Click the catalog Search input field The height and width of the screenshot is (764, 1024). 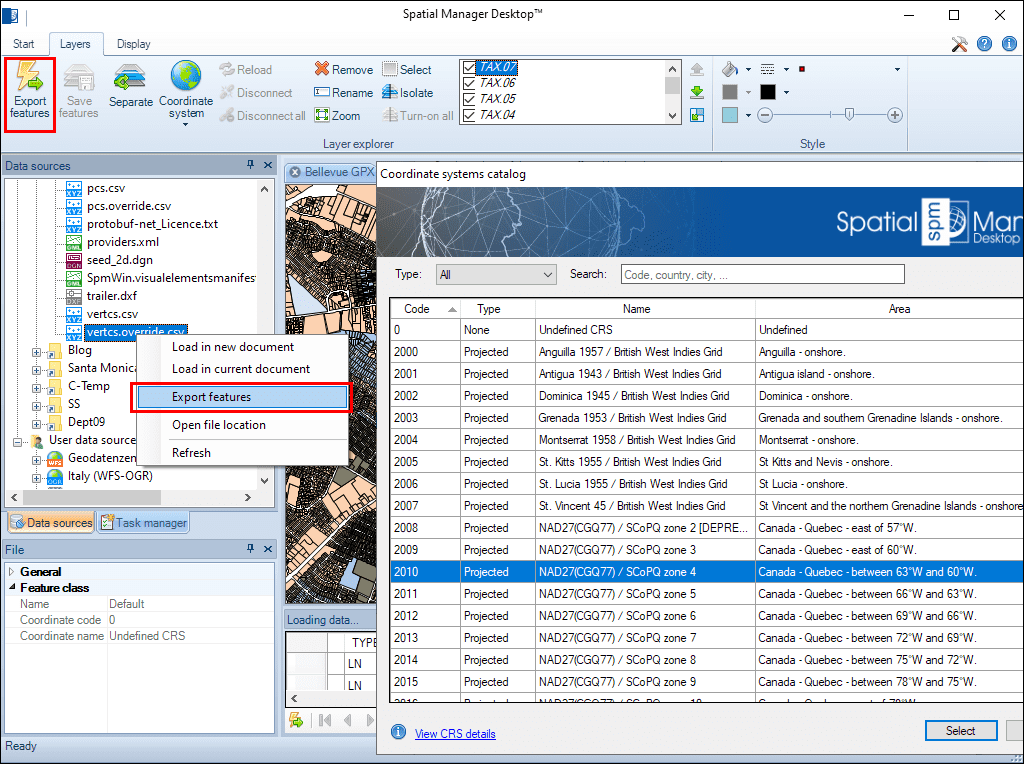pos(763,274)
